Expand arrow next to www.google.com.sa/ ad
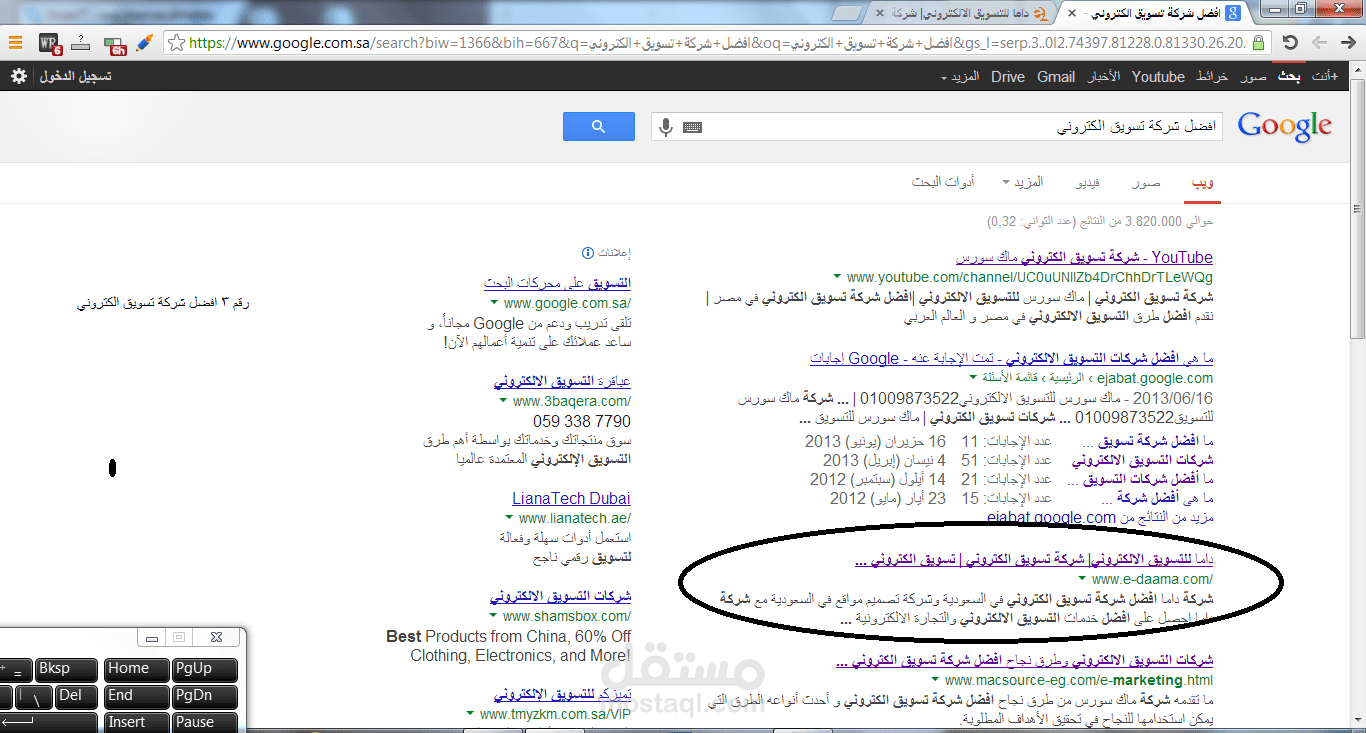The width and height of the screenshot is (1366, 733). (495, 303)
